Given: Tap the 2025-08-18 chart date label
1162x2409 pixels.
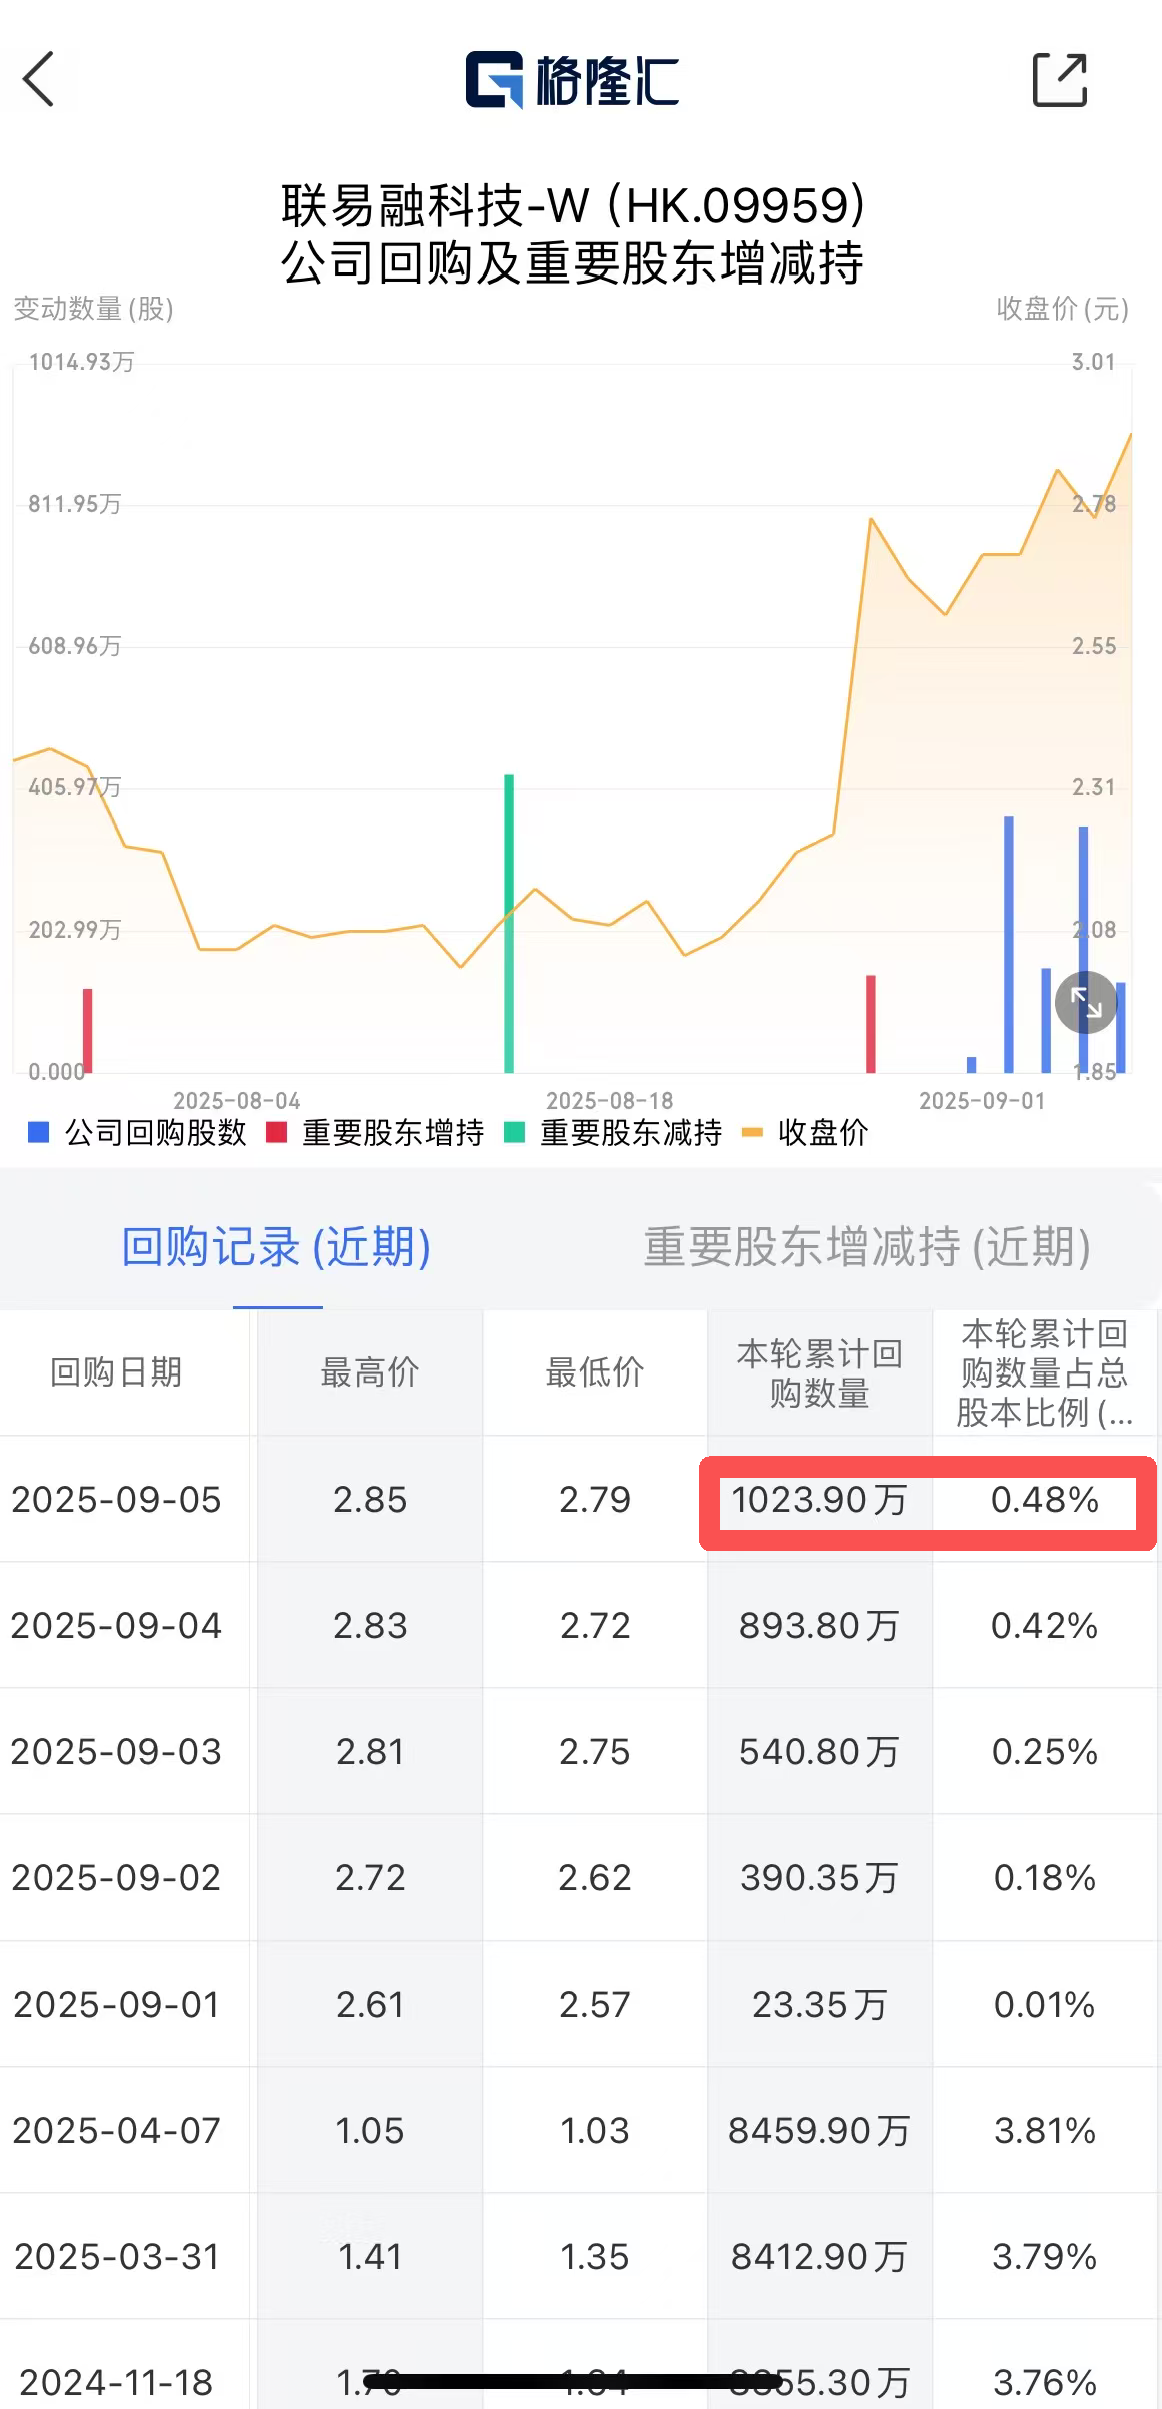Looking at the screenshot, I should point(610,1101).
